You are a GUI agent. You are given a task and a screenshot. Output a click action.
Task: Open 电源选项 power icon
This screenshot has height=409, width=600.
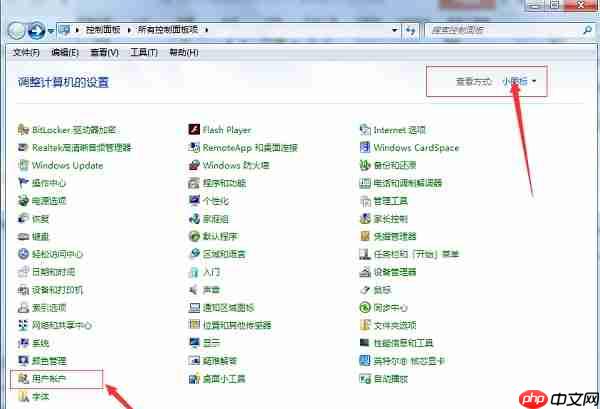(x=23, y=200)
